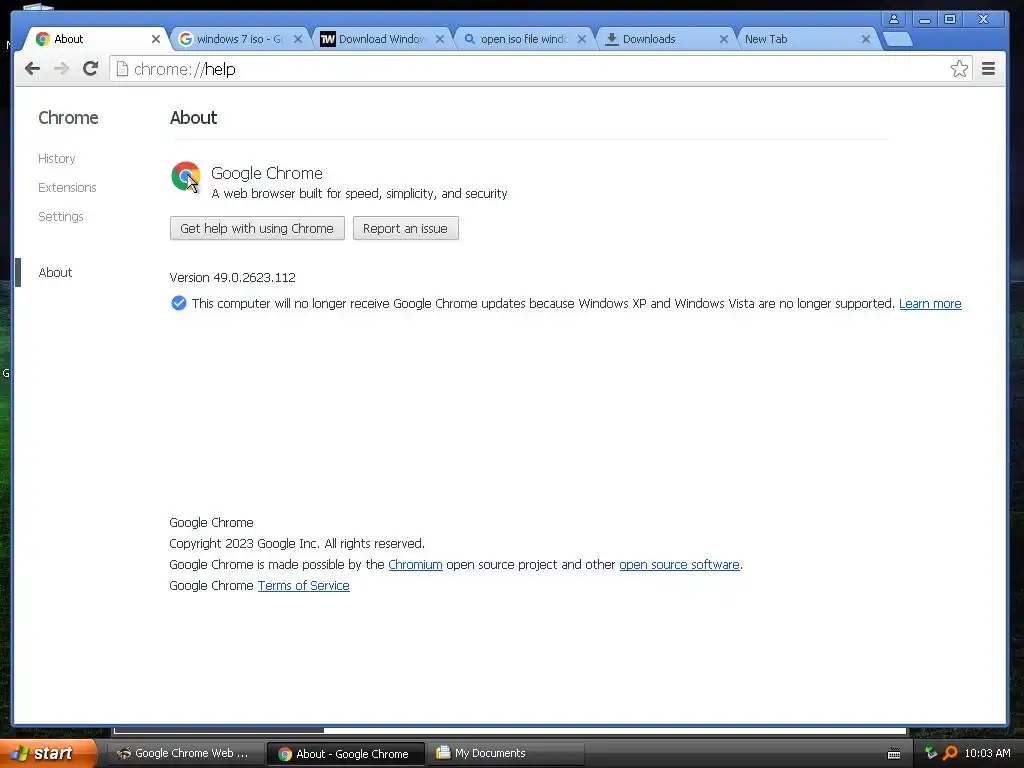Screen dimensions: 1024x768
Task: Click the Copyright 2023 Google Inc. text
Action: coord(297,543)
